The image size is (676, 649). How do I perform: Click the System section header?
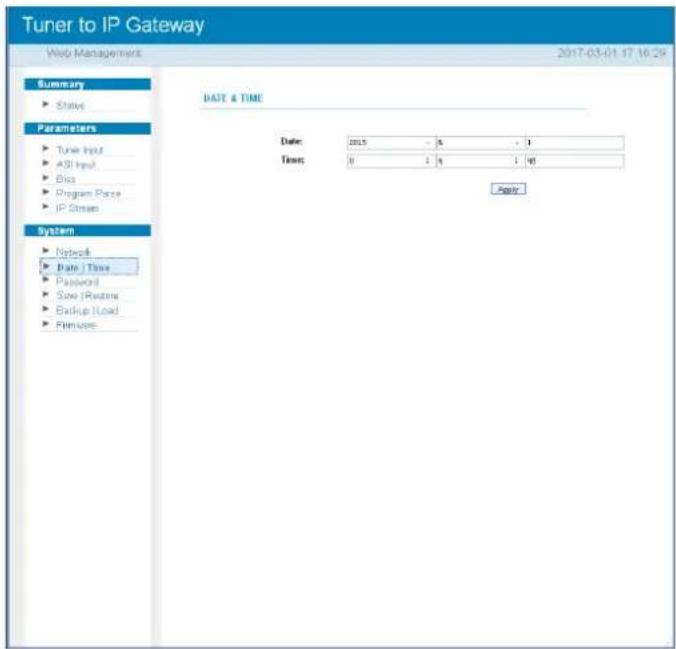click(88, 231)
